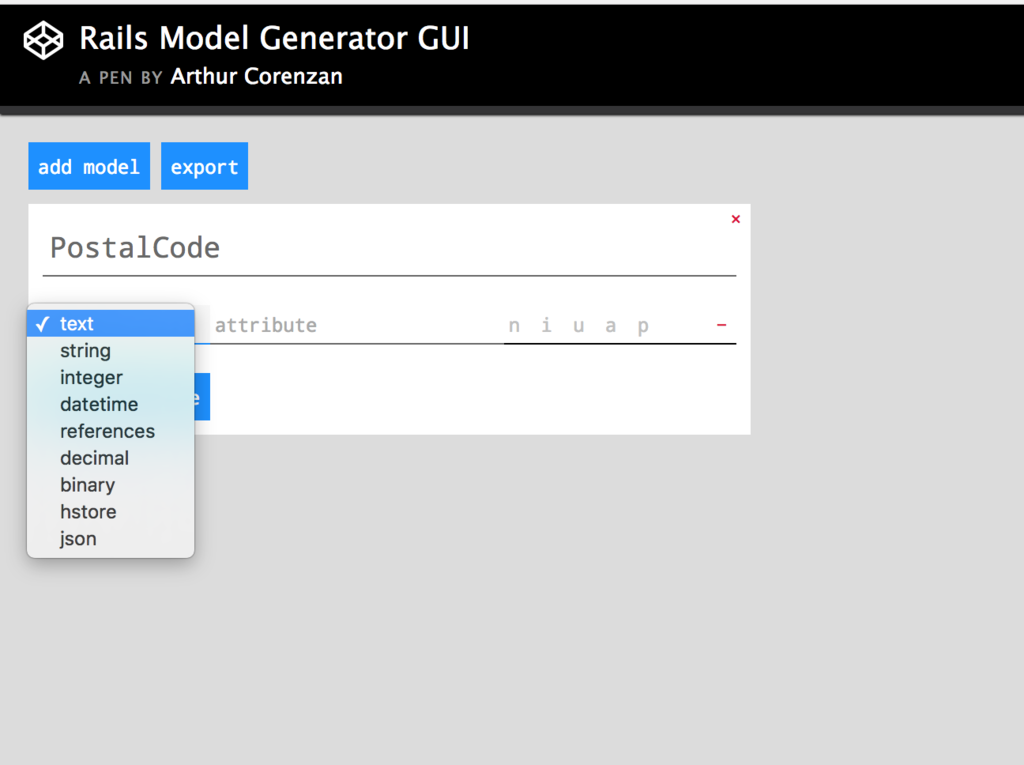The height and width of the screenshot is (765, 1024).
Task: Toggle the p option flag
Action: click(x=643, y=325)
